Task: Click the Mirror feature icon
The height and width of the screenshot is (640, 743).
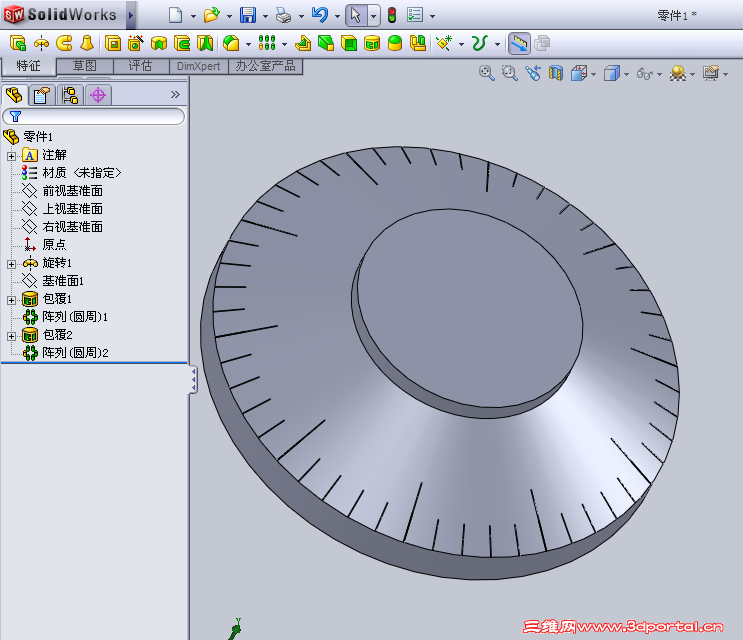Action: click(418, 43)
